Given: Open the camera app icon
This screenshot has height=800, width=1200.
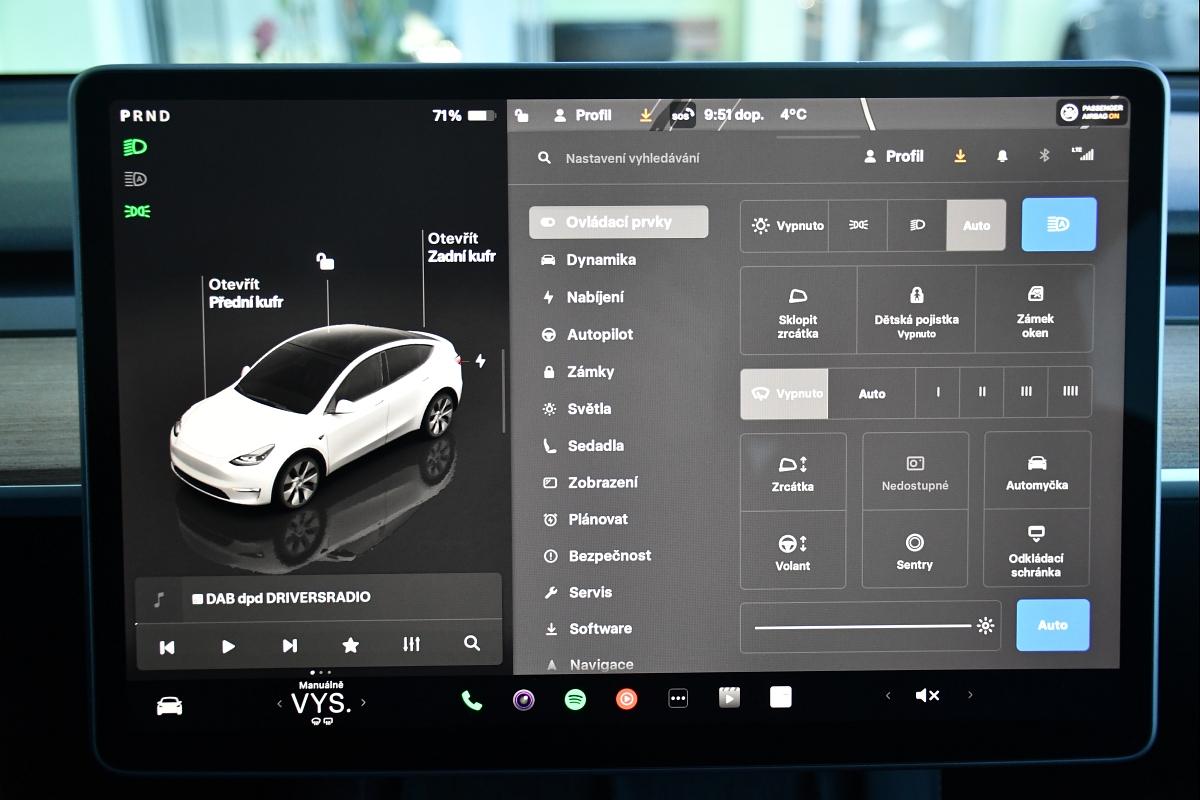Looking at the screenshot, I should click(x=524, y=700).
